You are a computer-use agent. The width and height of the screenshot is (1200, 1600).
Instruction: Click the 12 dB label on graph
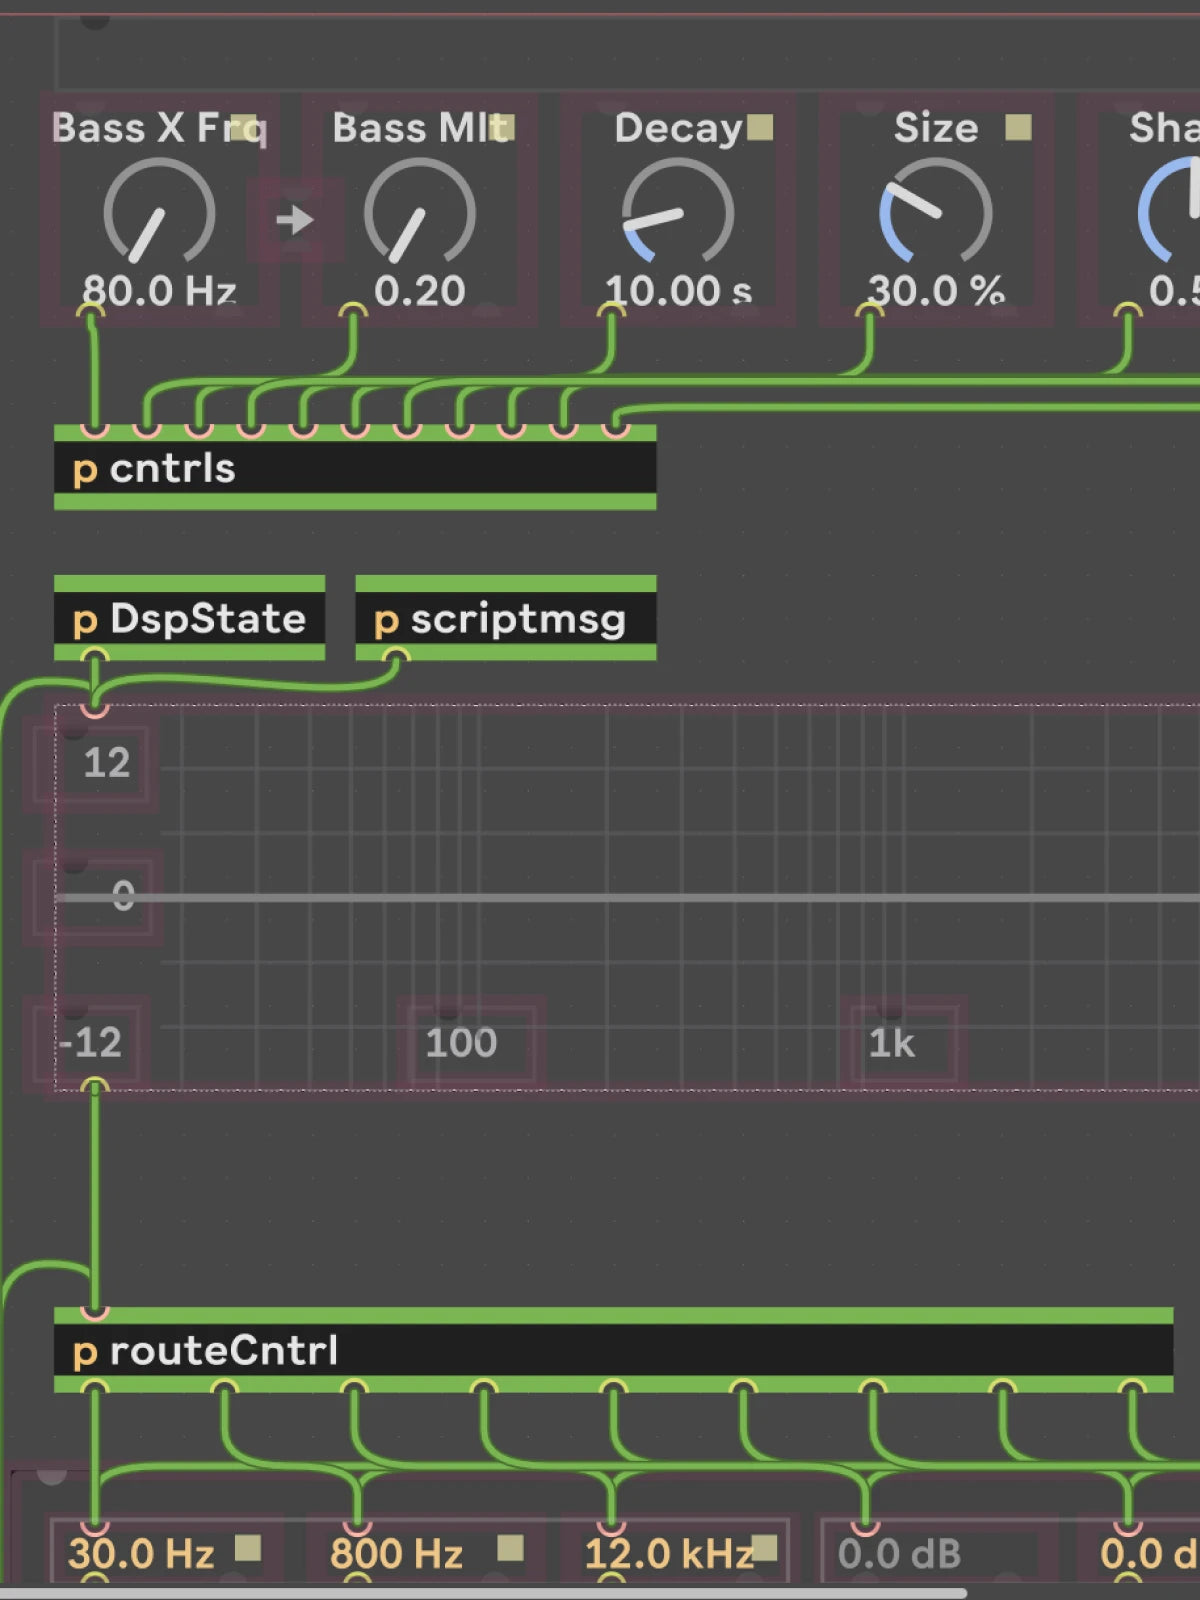106,763
